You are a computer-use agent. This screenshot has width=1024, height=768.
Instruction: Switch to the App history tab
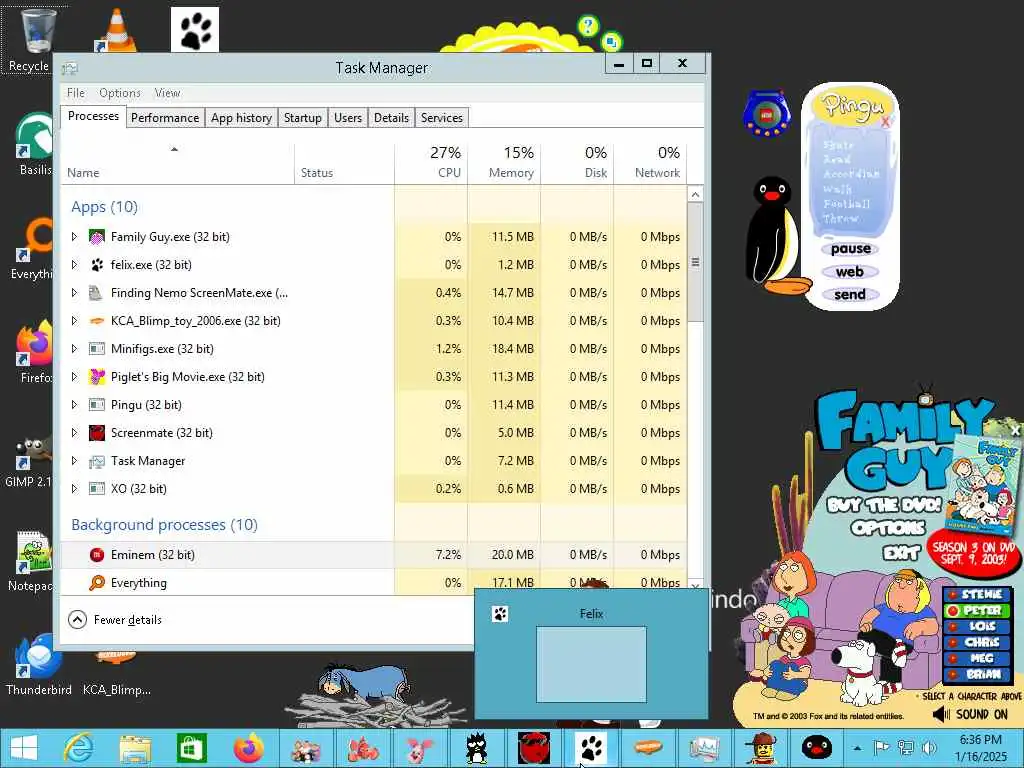coord(241,118)
